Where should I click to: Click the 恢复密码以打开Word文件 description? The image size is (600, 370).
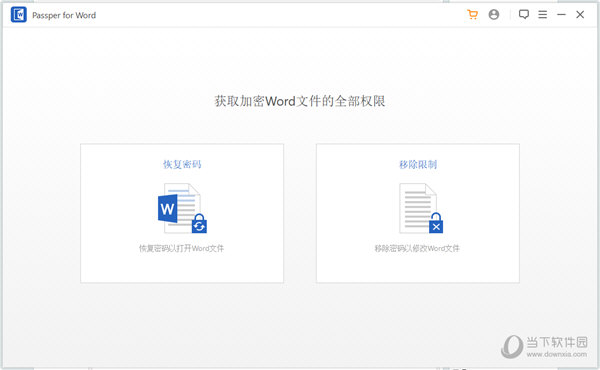pyautogui.click(x=181, y=249)
